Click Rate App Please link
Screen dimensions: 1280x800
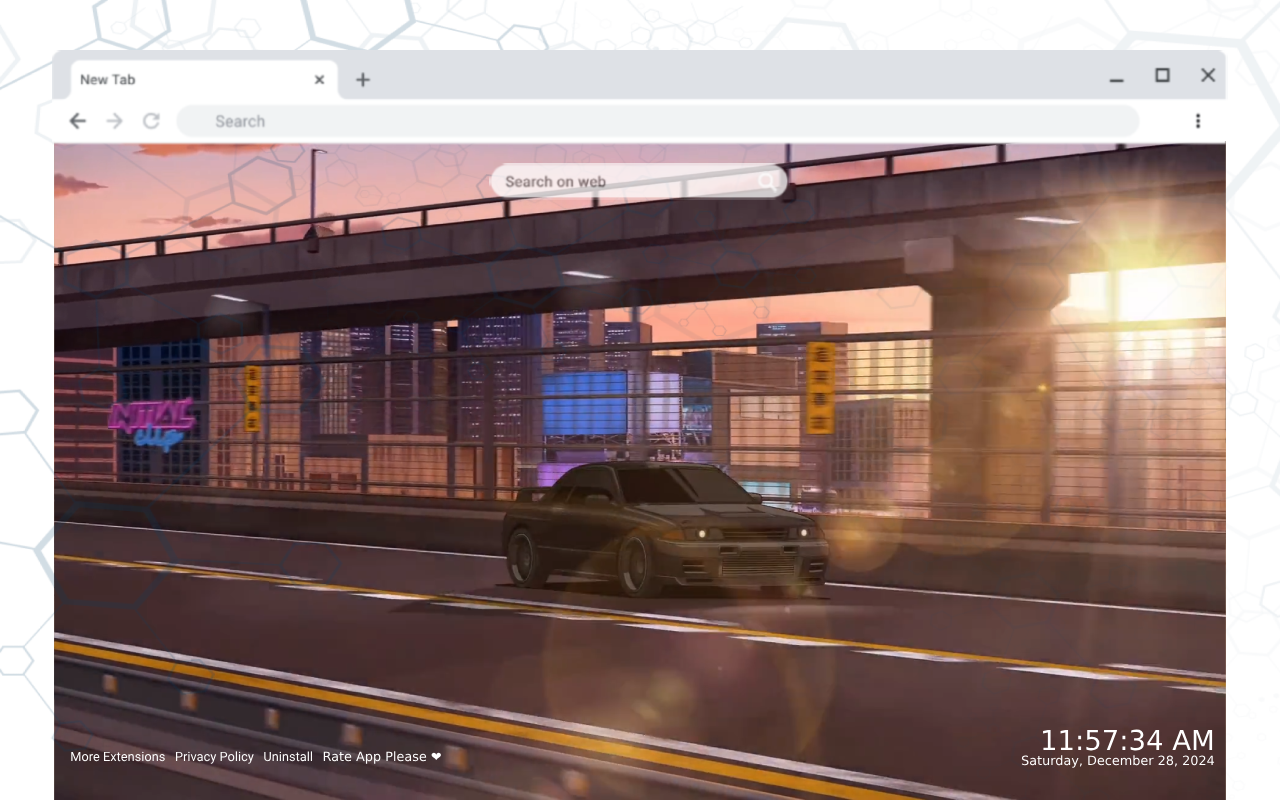point(382,757)
